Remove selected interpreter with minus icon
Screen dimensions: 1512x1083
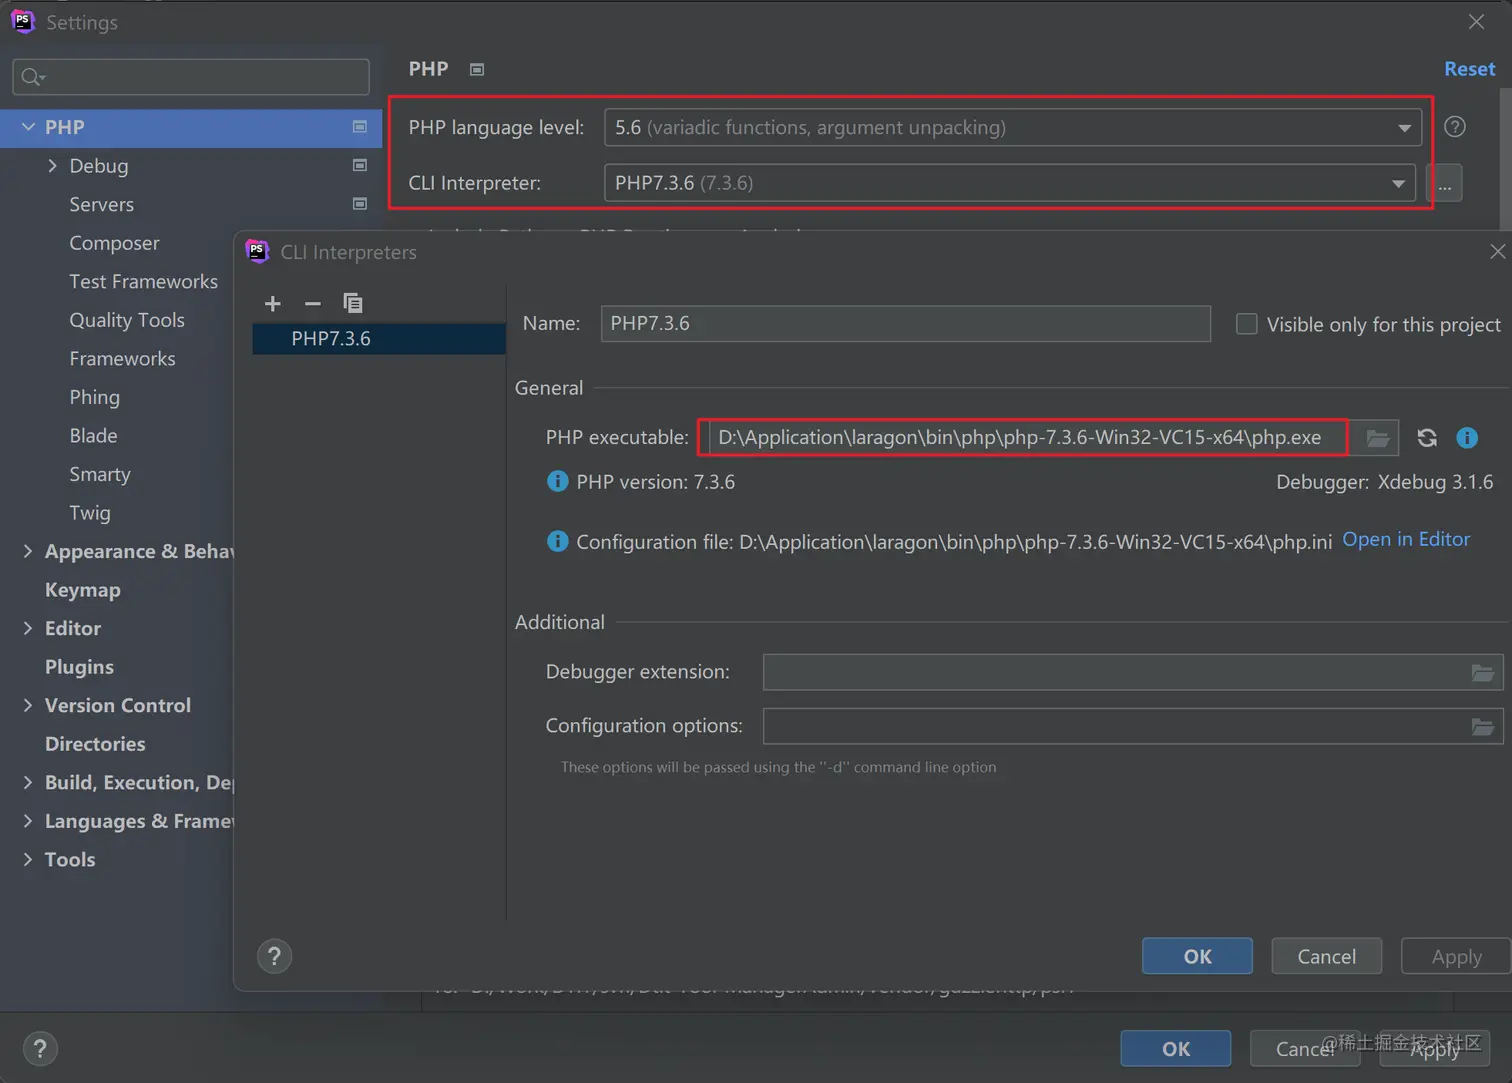point(313,303)
